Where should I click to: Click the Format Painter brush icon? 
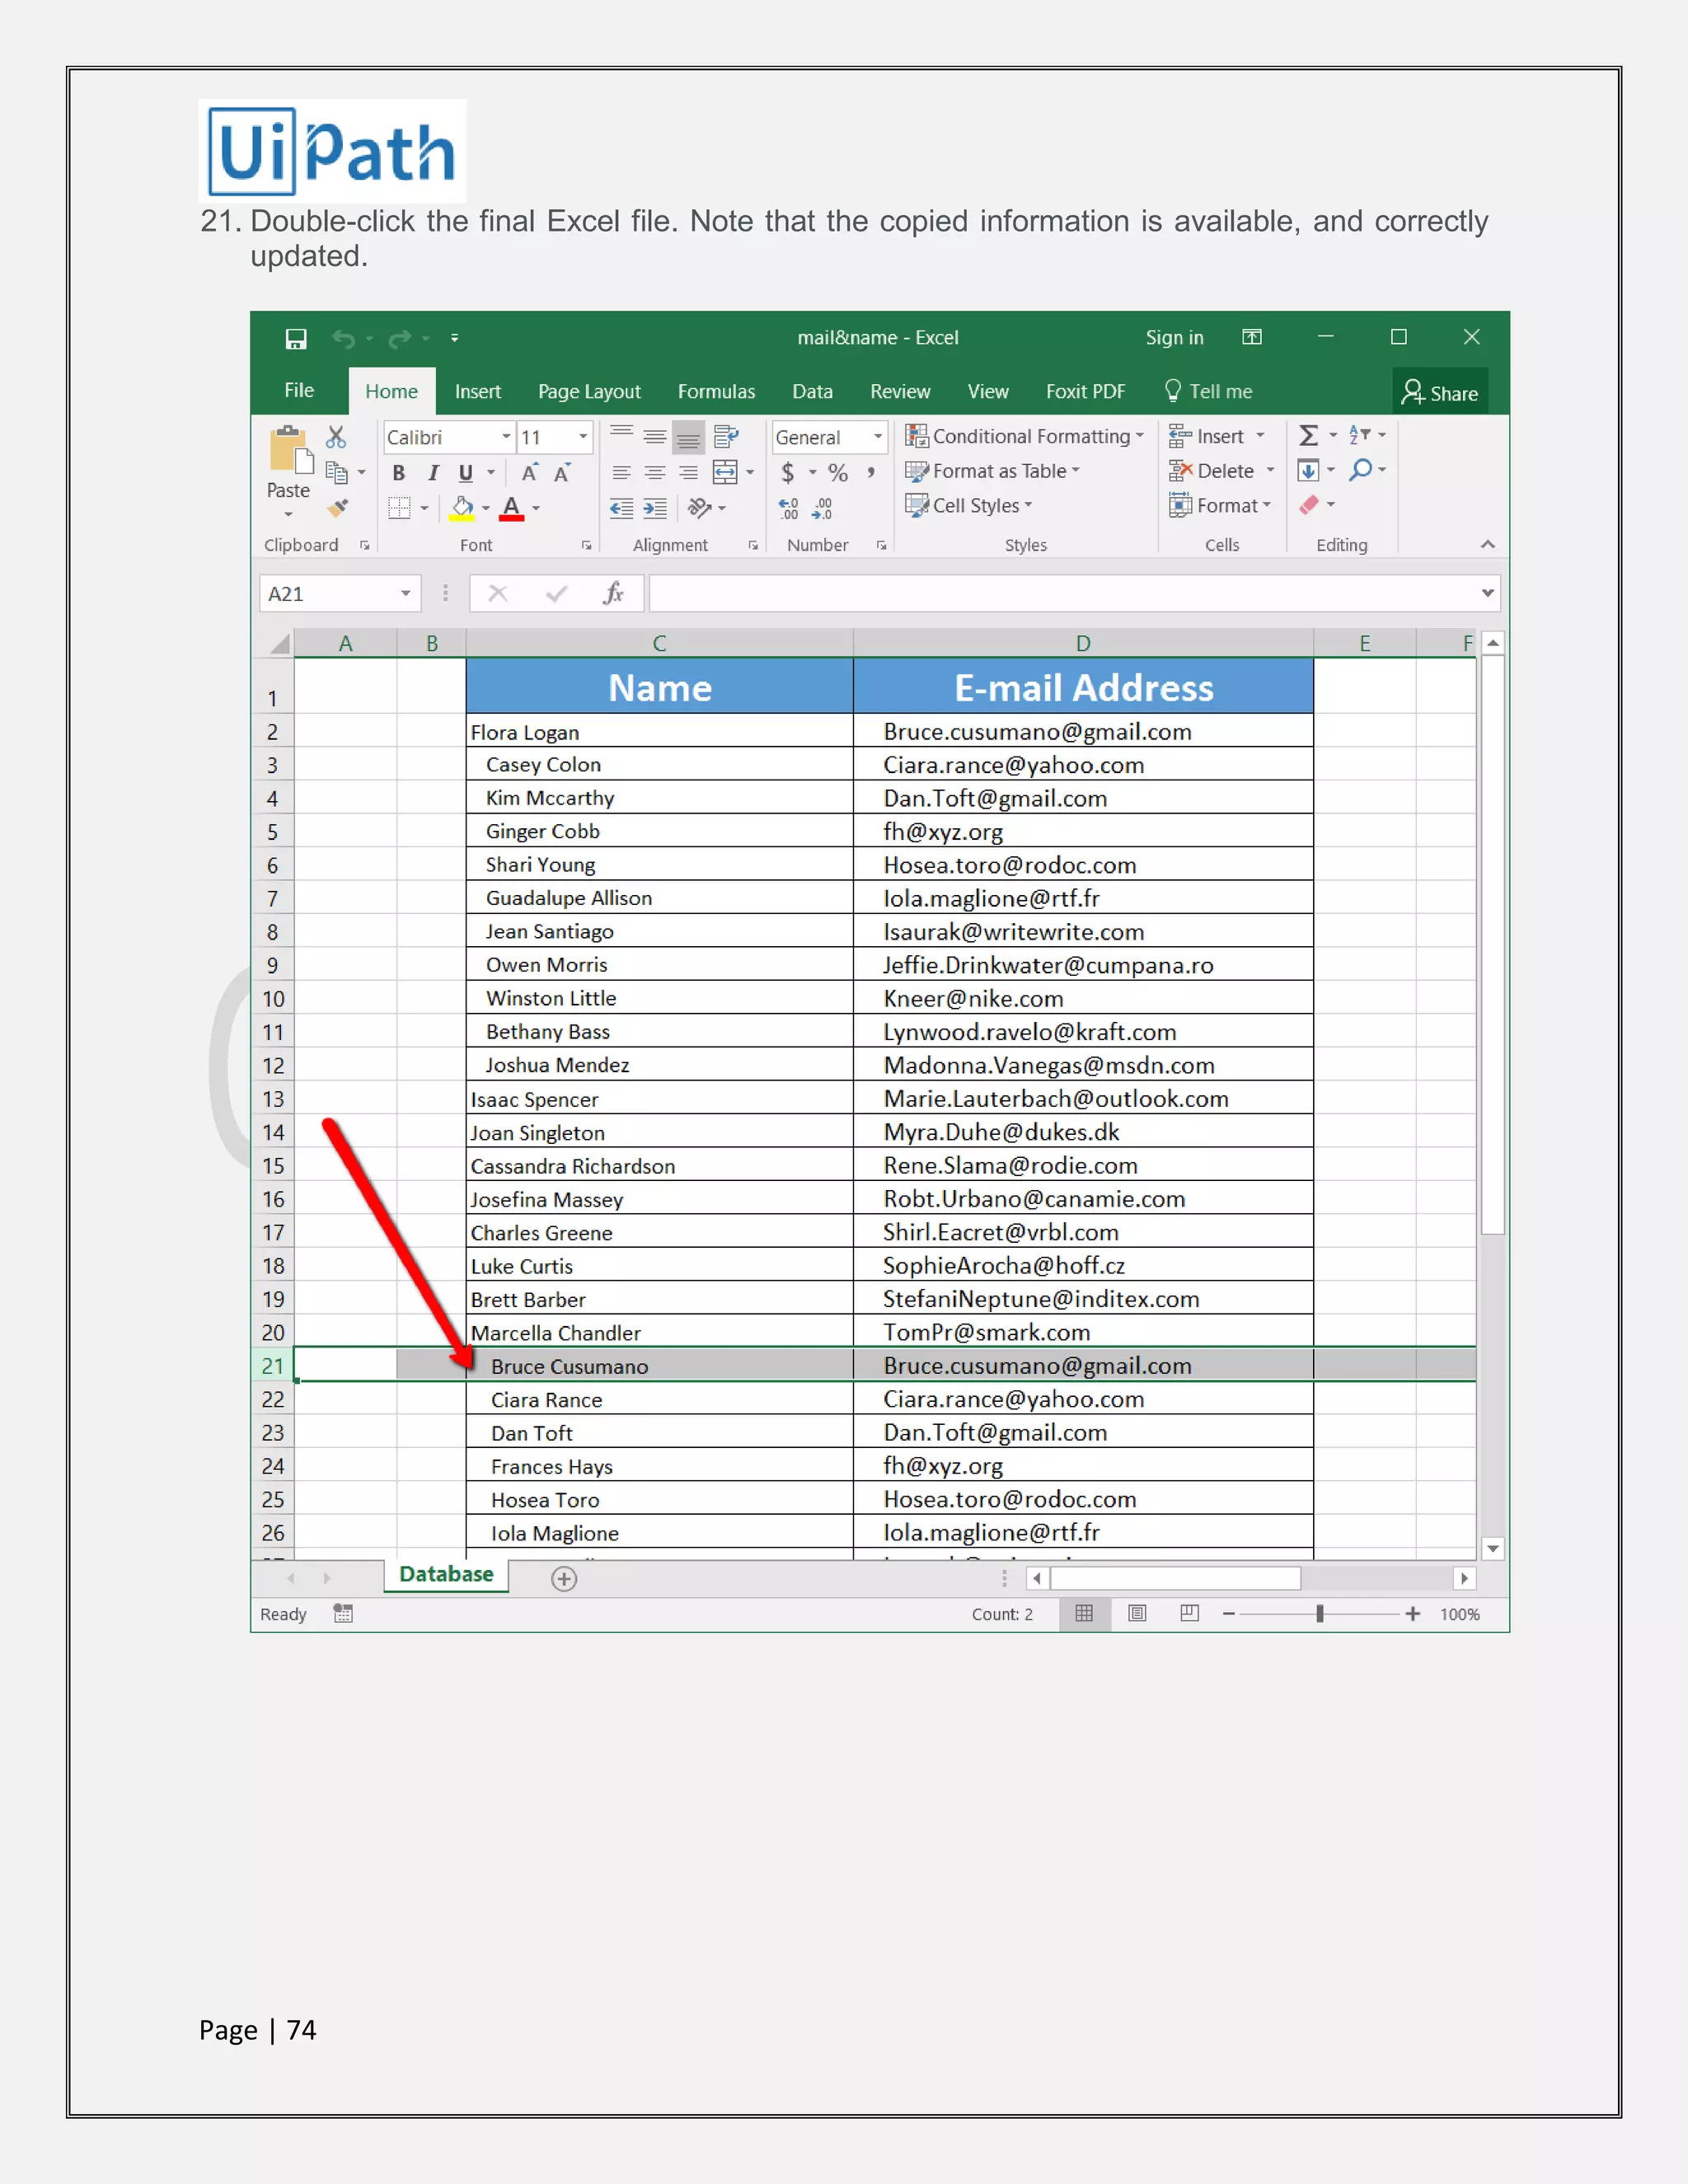(x=338, y=508)
